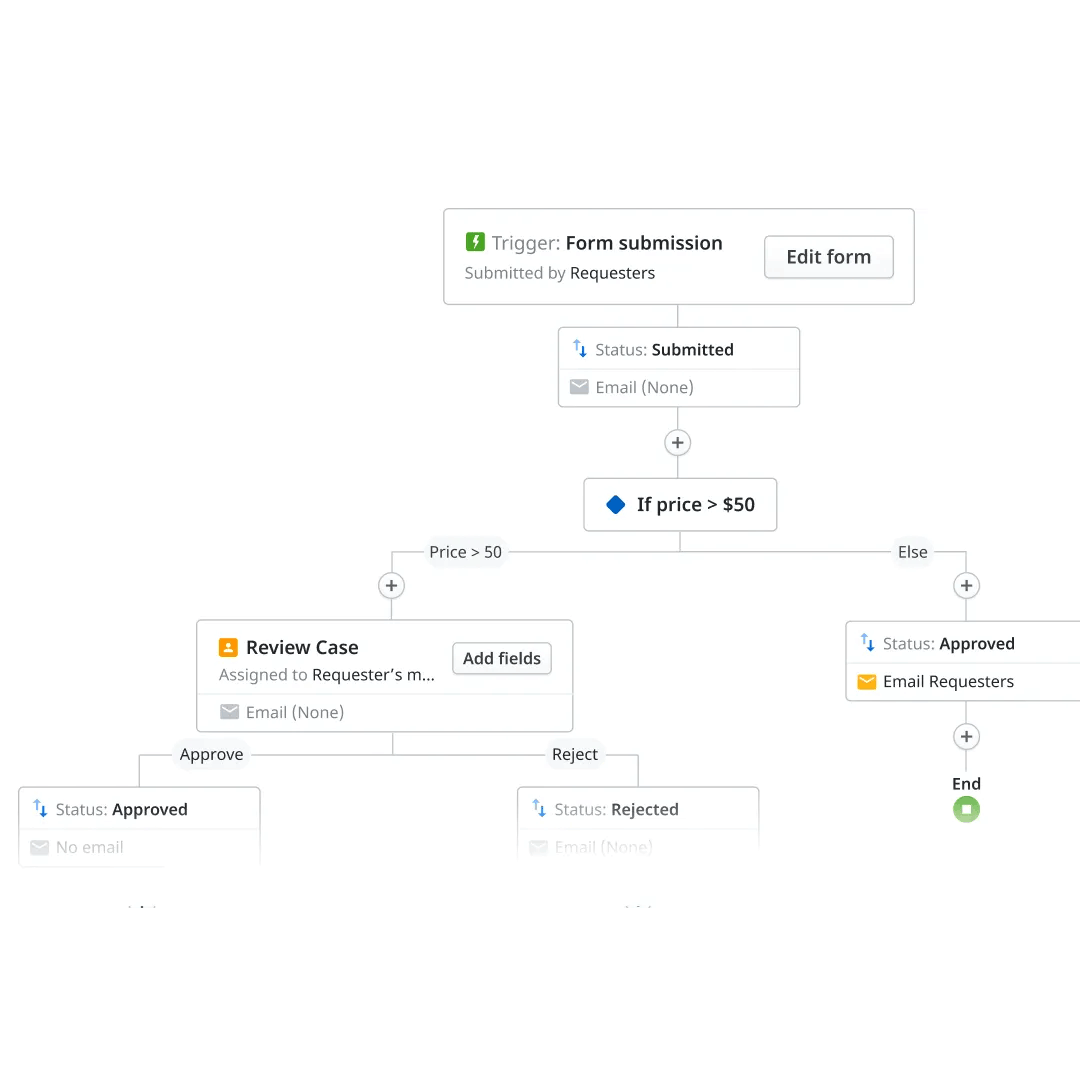1080x1080 pixels.
Task: Select the Reject branch label
Action: (574, 754)
